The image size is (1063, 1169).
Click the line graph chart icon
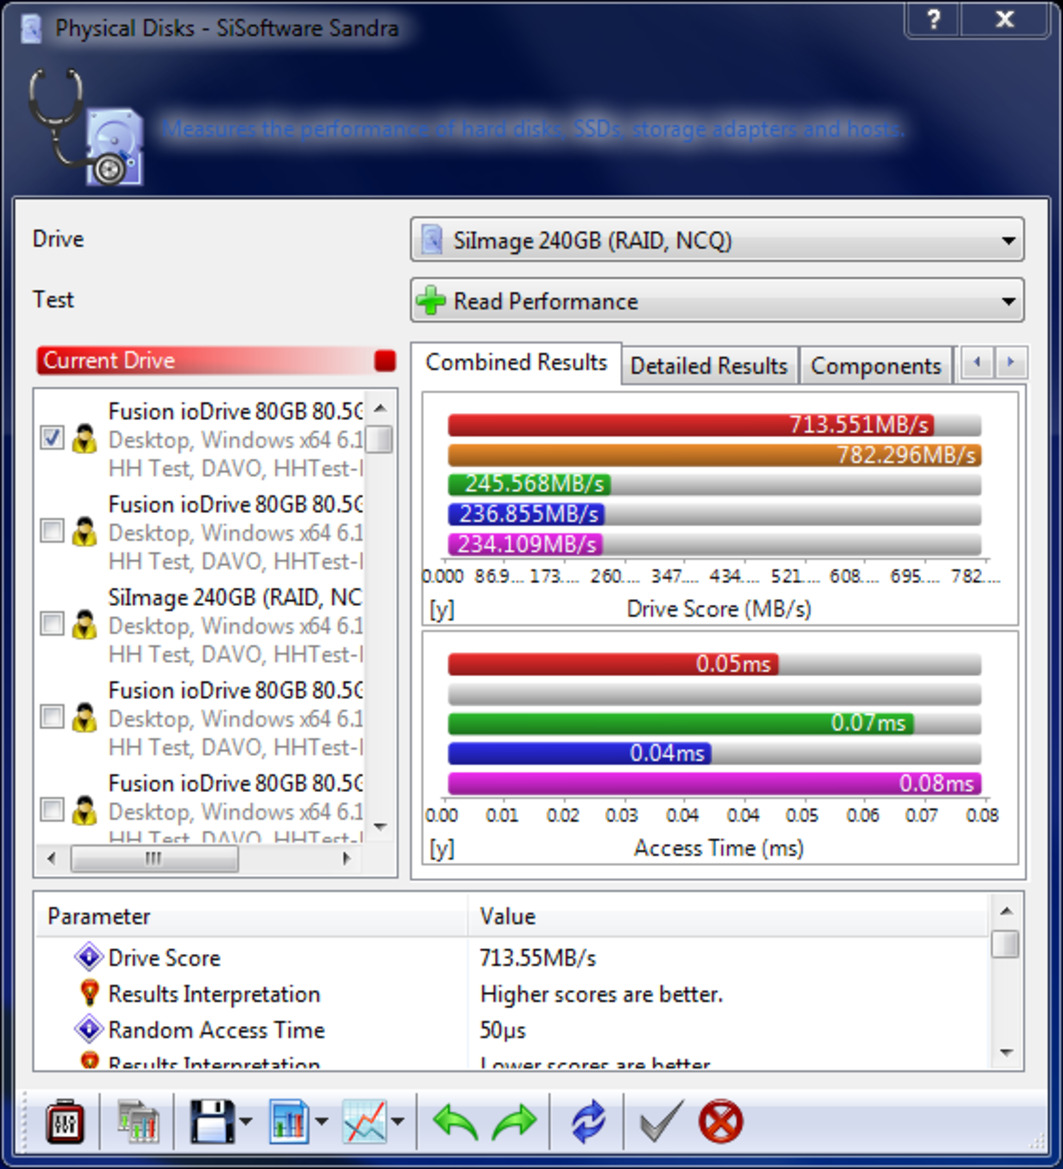click(x=365, y=1122)
